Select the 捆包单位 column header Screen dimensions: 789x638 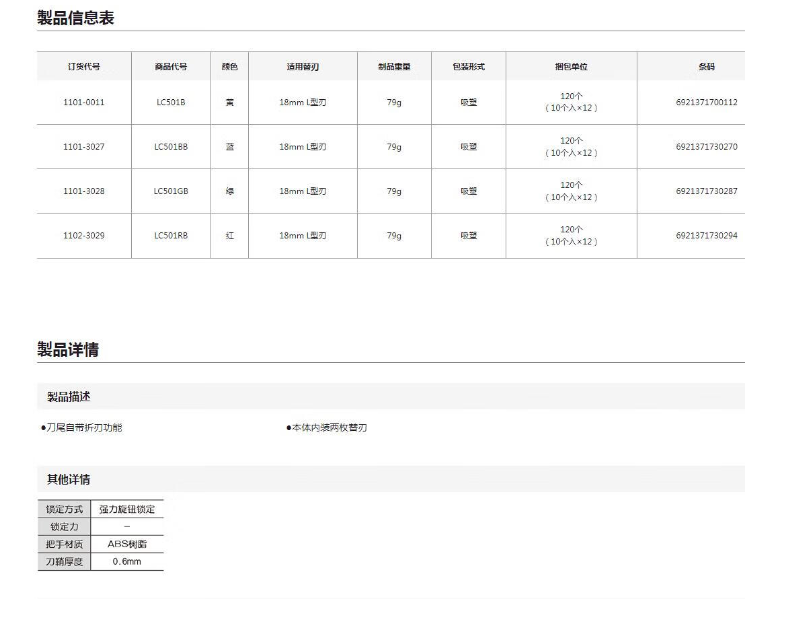pos(571,66)
